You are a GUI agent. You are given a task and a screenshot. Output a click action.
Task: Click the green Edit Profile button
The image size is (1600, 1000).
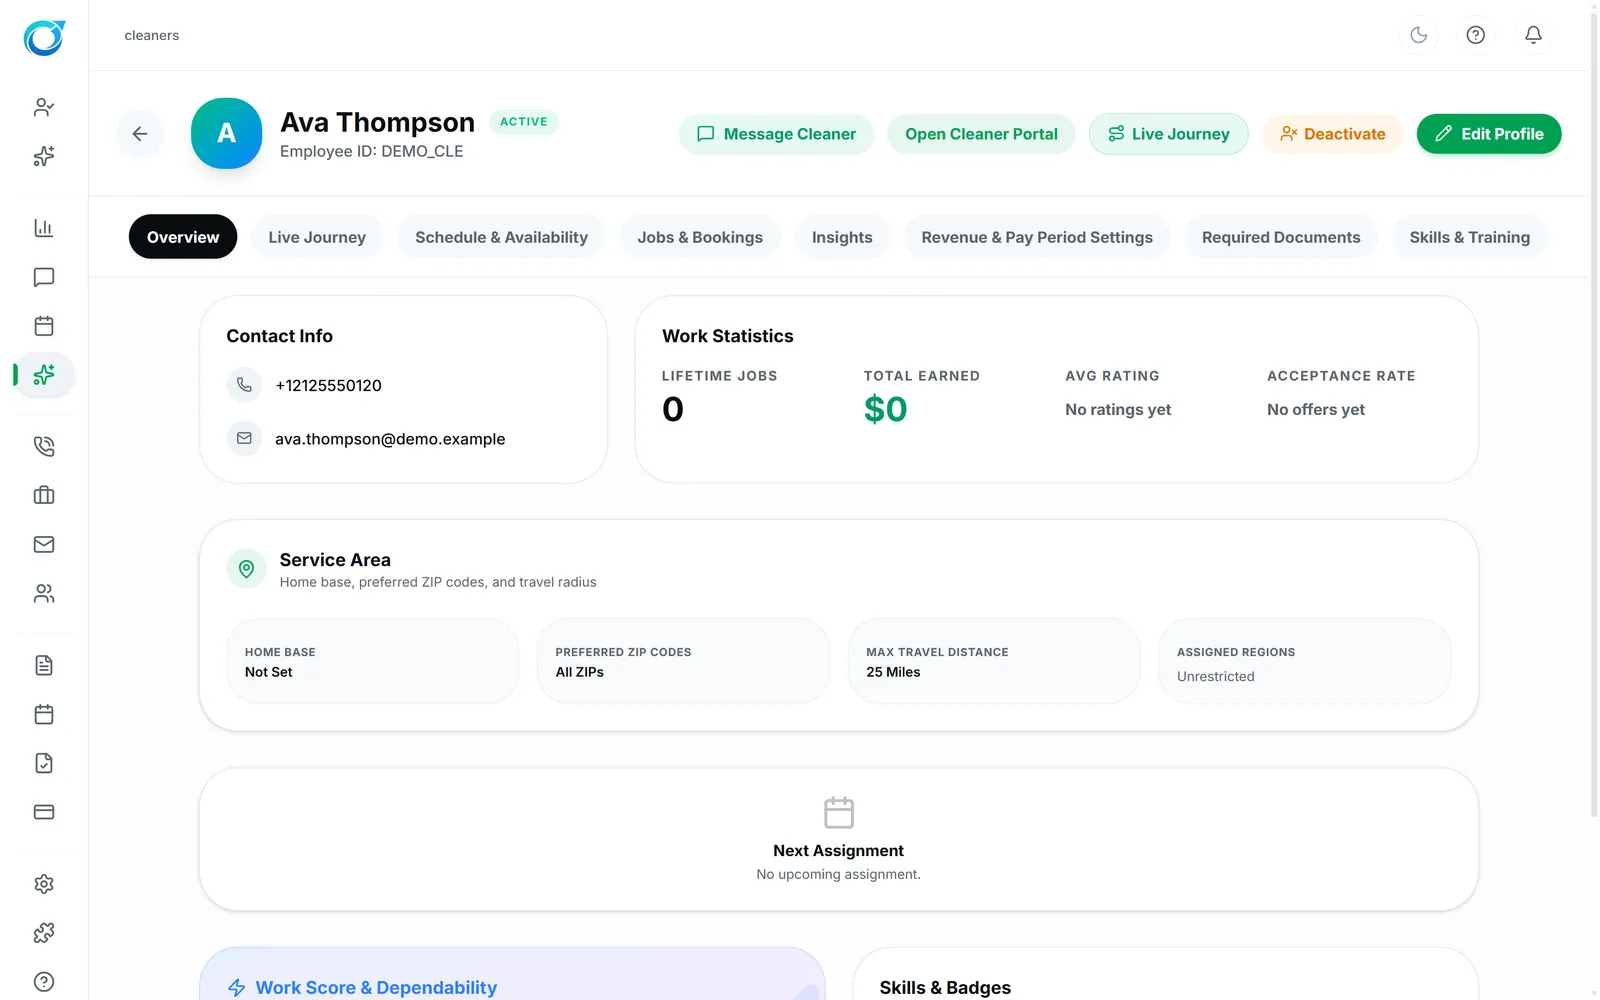tap(1489, 134)
